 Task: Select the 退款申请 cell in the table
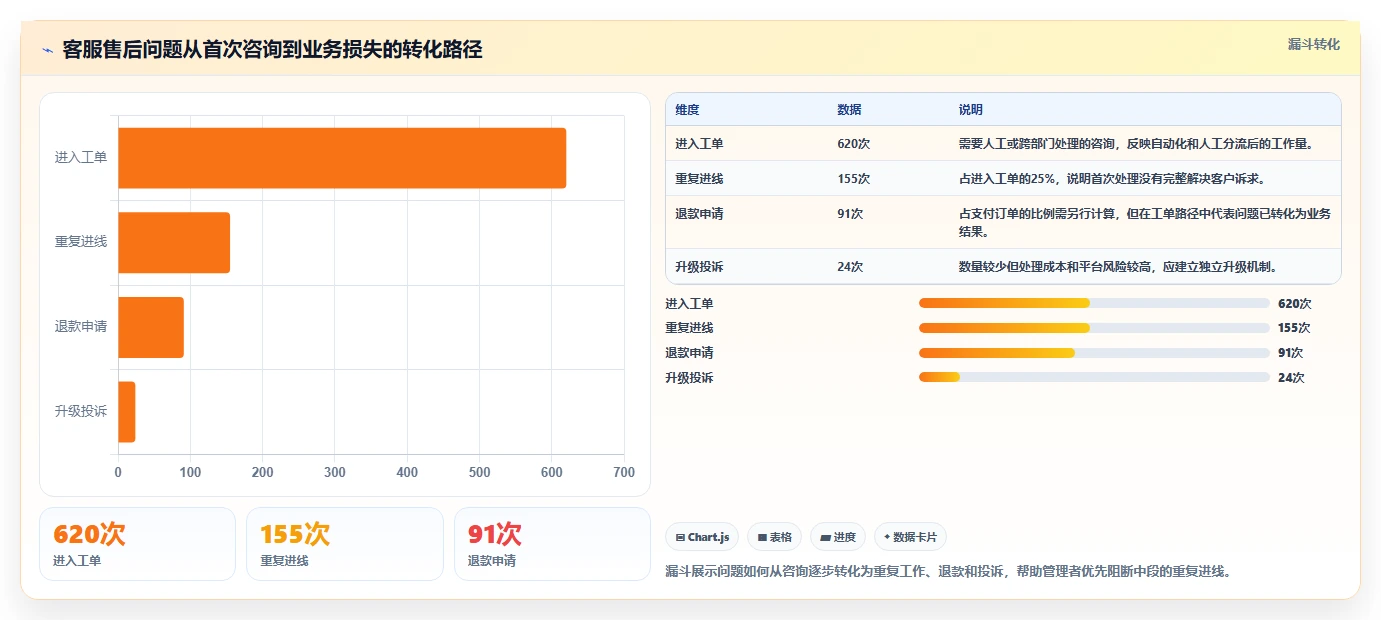tap(699, 213)
